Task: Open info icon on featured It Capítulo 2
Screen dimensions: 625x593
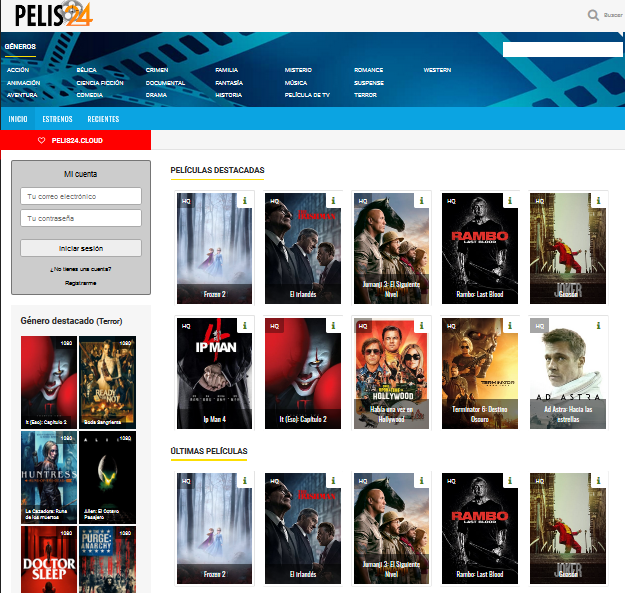Action: 333,326
